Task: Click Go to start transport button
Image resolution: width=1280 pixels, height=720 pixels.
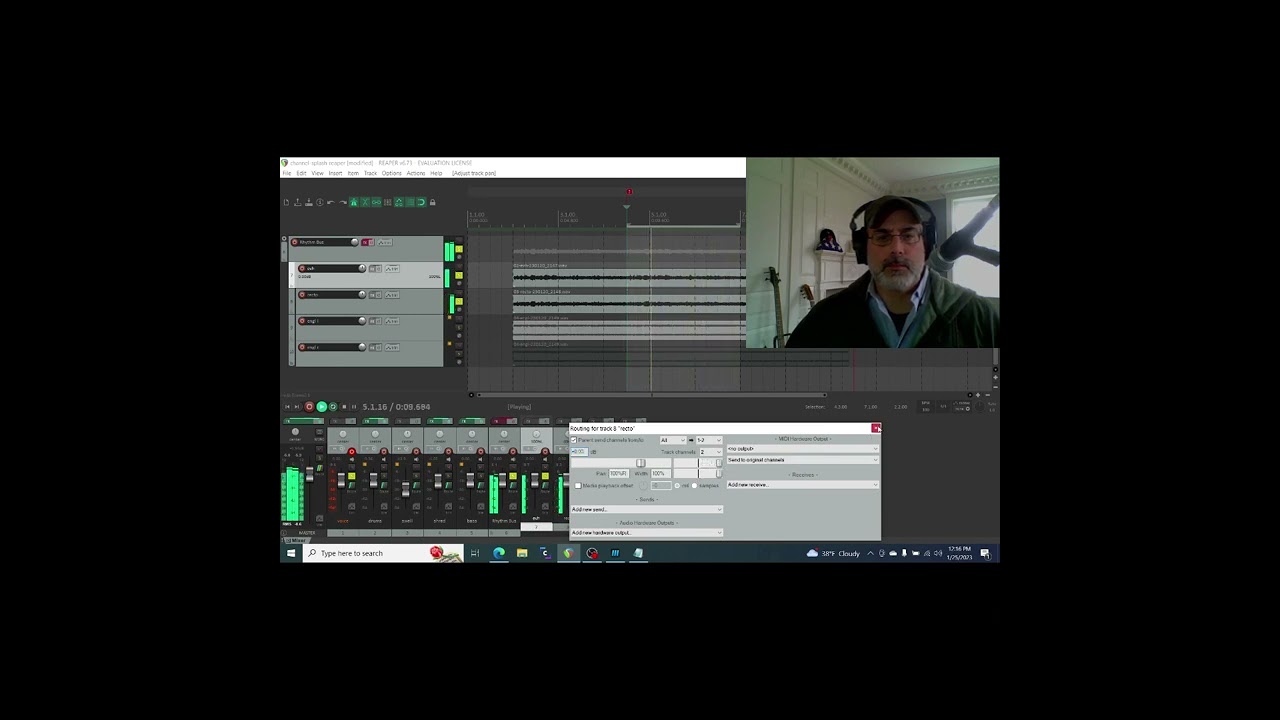Action: (x=287, y=407)
